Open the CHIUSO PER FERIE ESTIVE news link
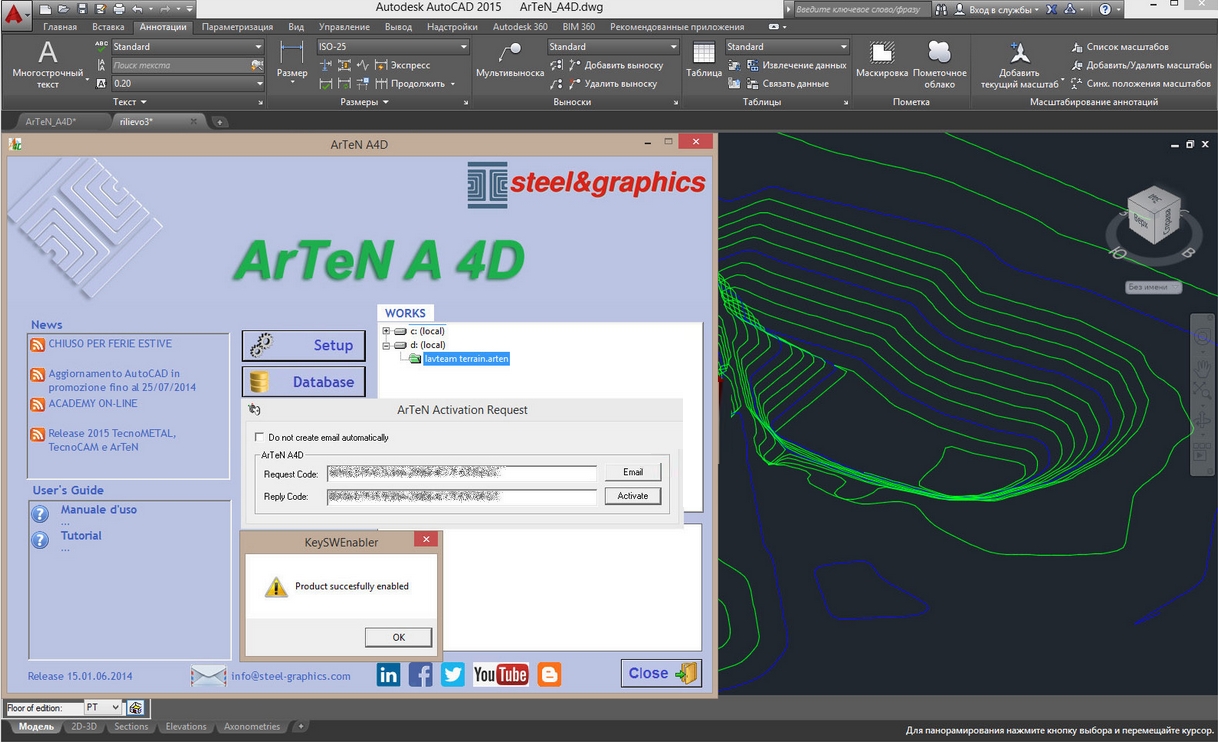The width and height of the screenshot is (1218, 742). pos(110,344)
